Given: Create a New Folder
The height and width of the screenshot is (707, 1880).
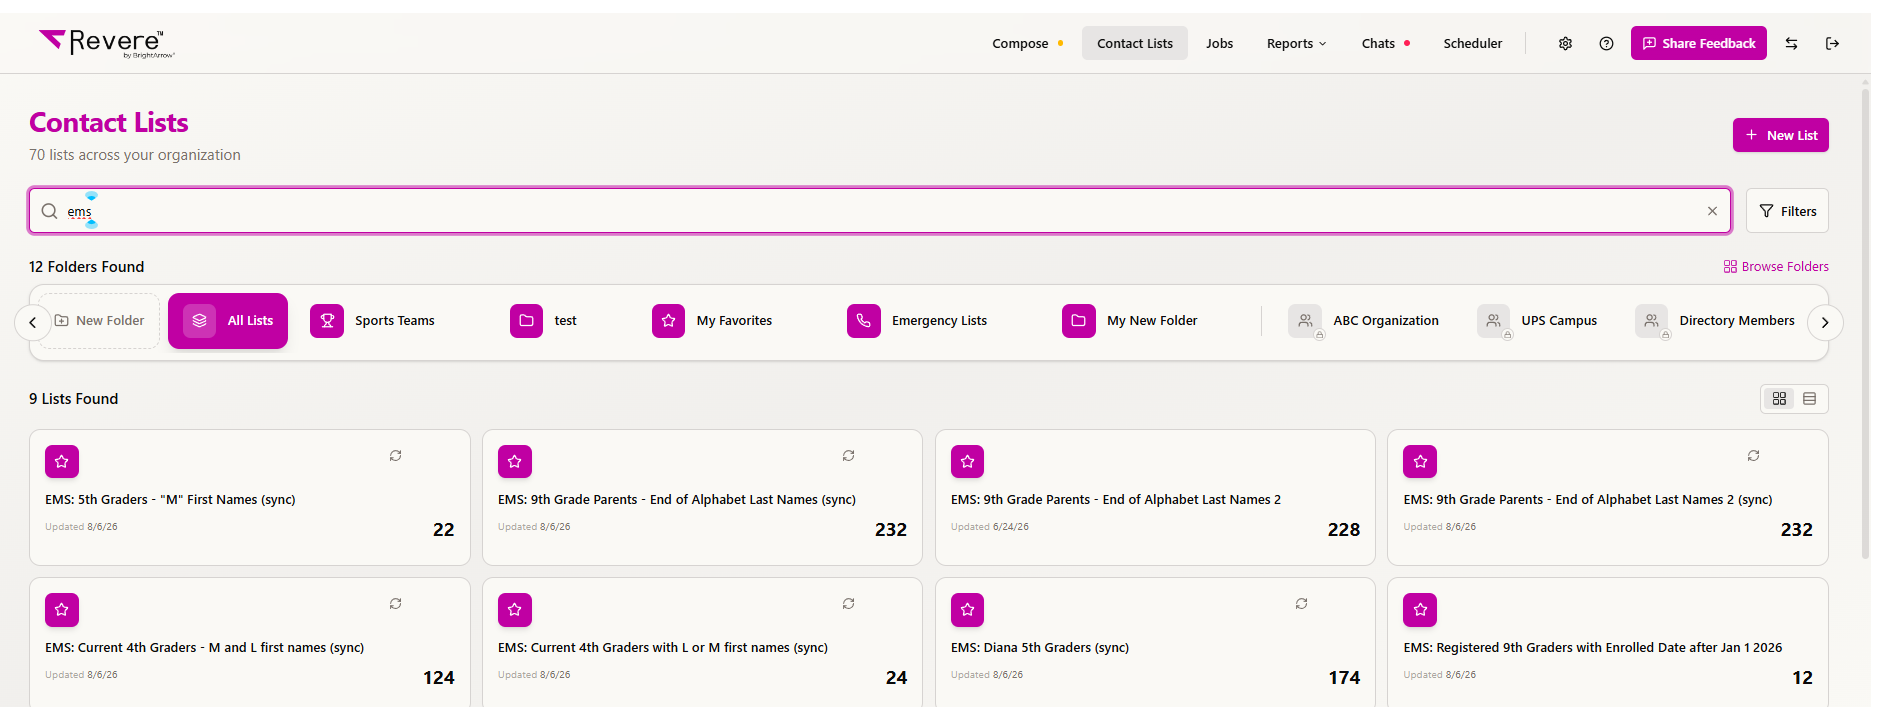Looking at the screenshot, I should click(99, 321).
